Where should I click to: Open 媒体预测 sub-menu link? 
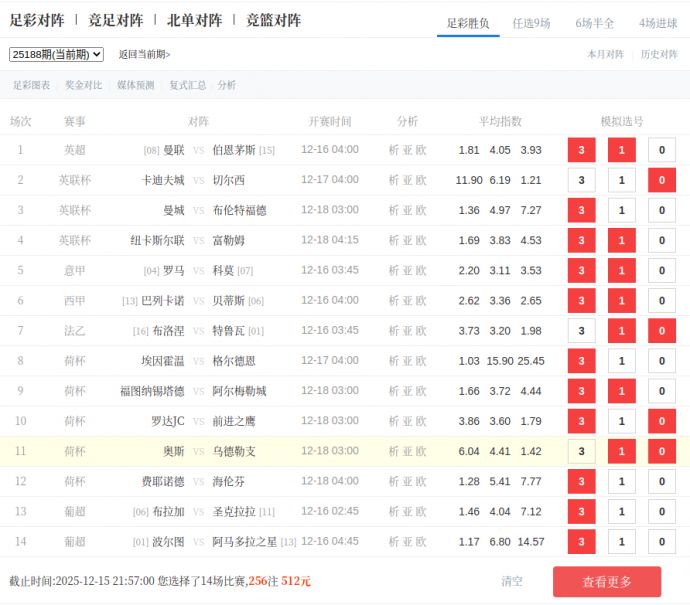click(x=135, y=85)
